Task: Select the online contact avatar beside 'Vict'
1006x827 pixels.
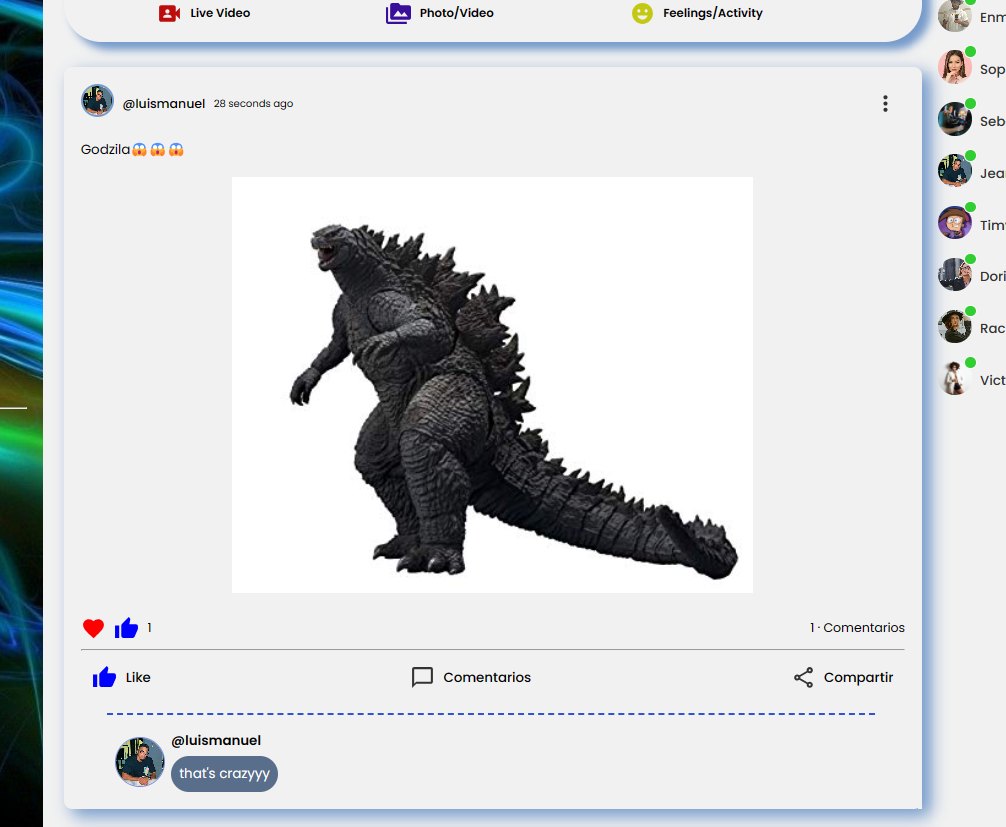Action: point(955,378)
